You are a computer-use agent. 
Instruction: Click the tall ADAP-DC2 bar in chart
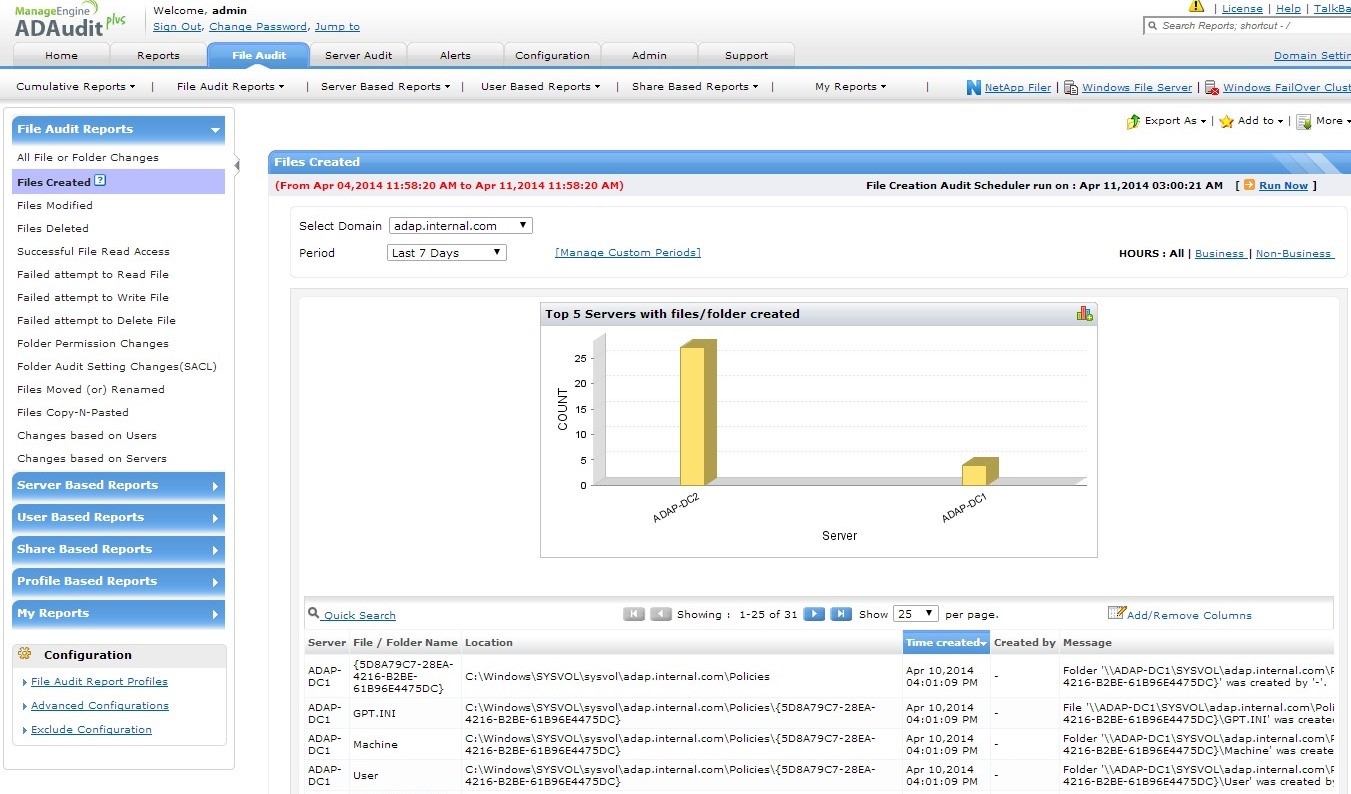pos(698,412)
